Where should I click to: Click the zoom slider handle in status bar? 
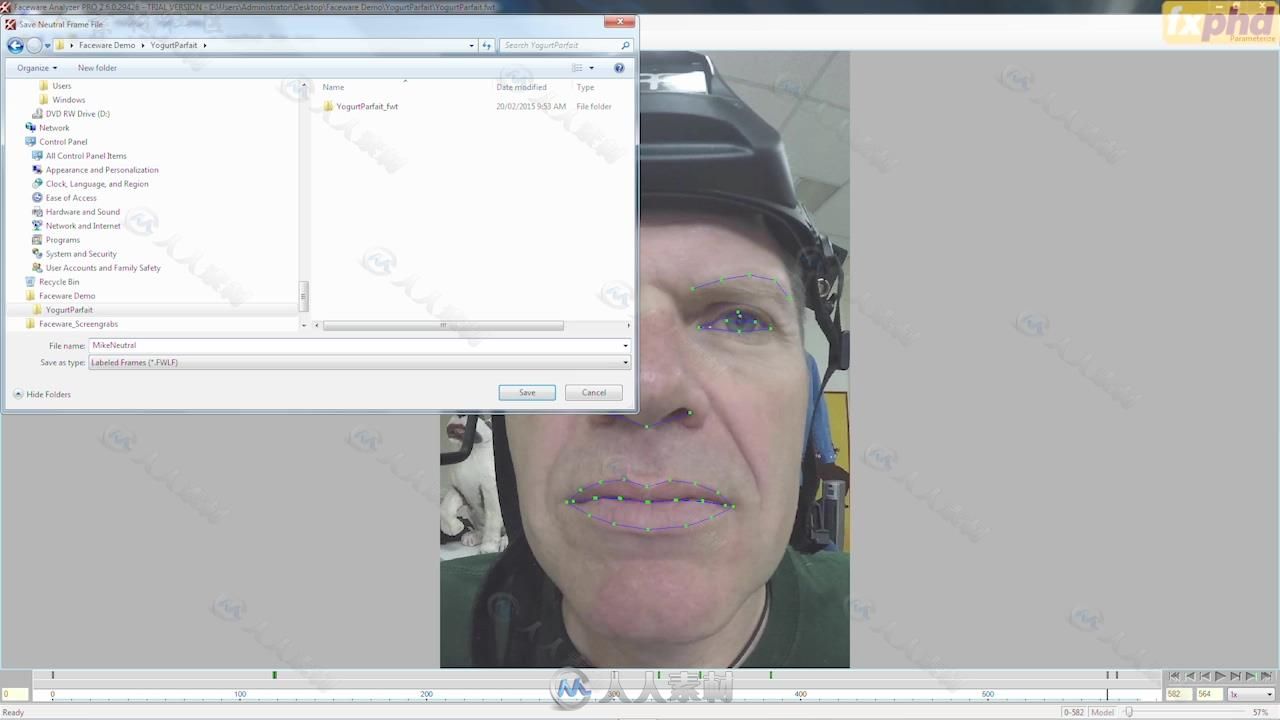click(x=1129, y=712)
